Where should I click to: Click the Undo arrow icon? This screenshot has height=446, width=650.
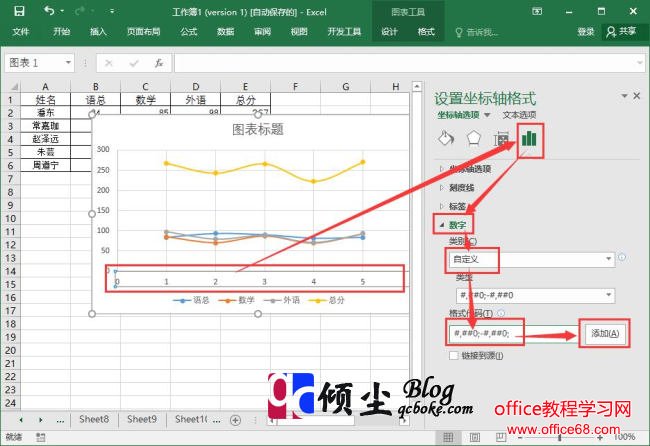[x=49, y=11]
